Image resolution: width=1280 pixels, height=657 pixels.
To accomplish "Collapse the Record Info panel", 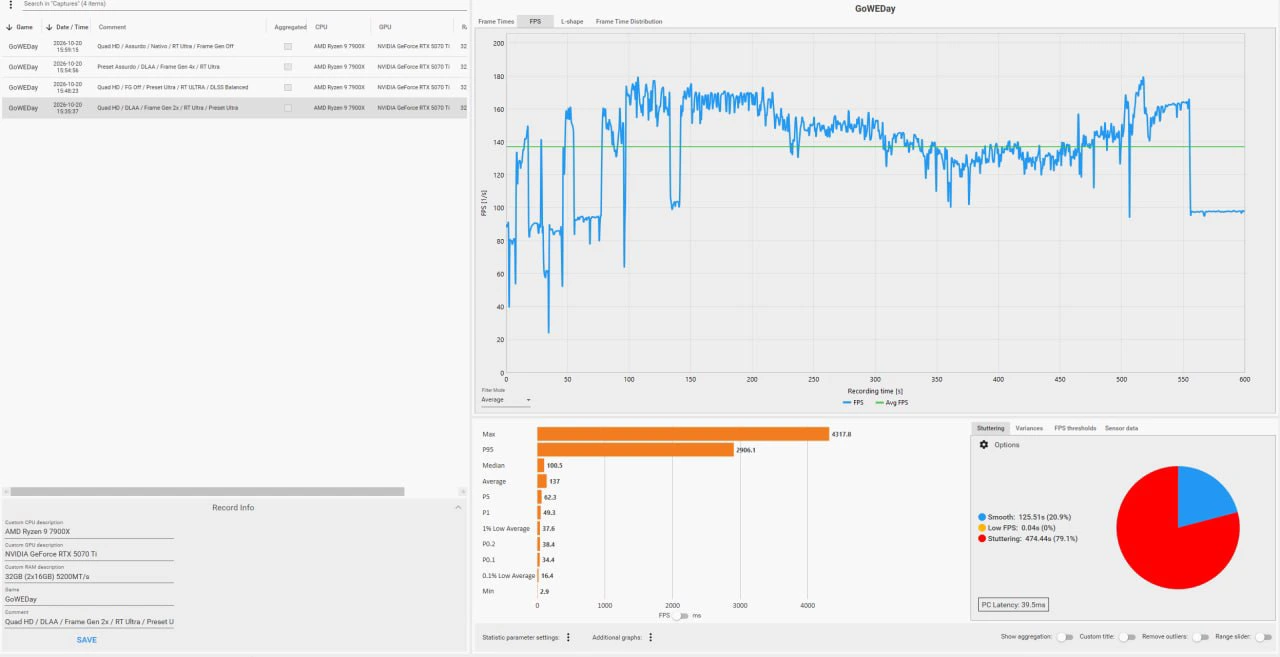I will (459, 507).
